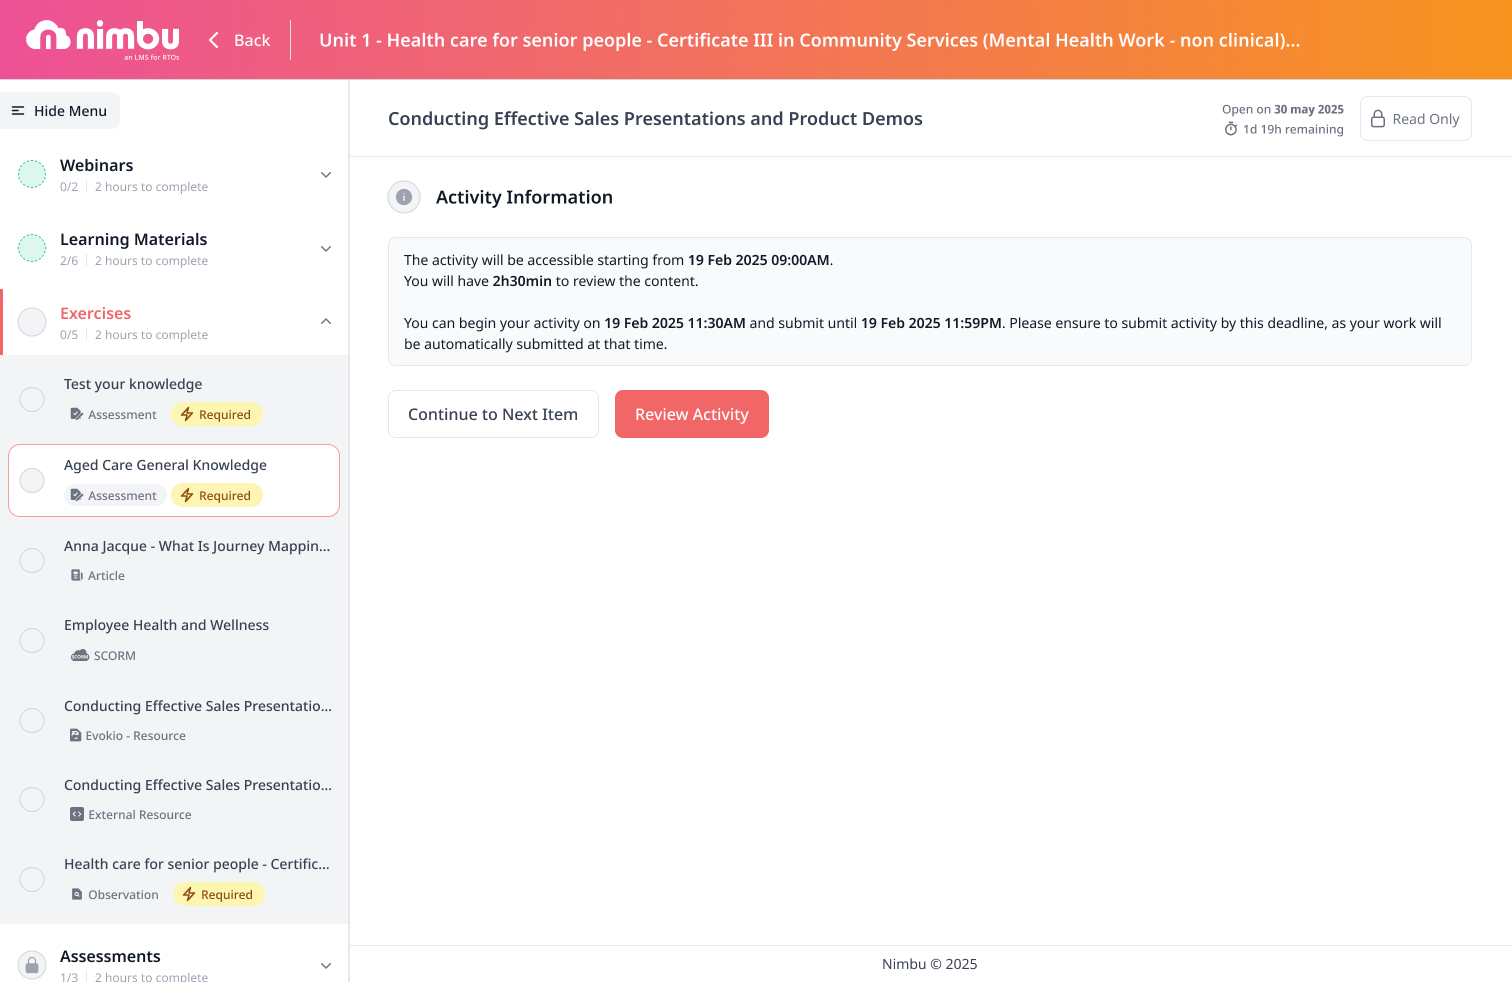The image size is (1512, 982).
Task: Click the page heading Conducting Effective Sales Presentations
Action: (x=655, y=118)
